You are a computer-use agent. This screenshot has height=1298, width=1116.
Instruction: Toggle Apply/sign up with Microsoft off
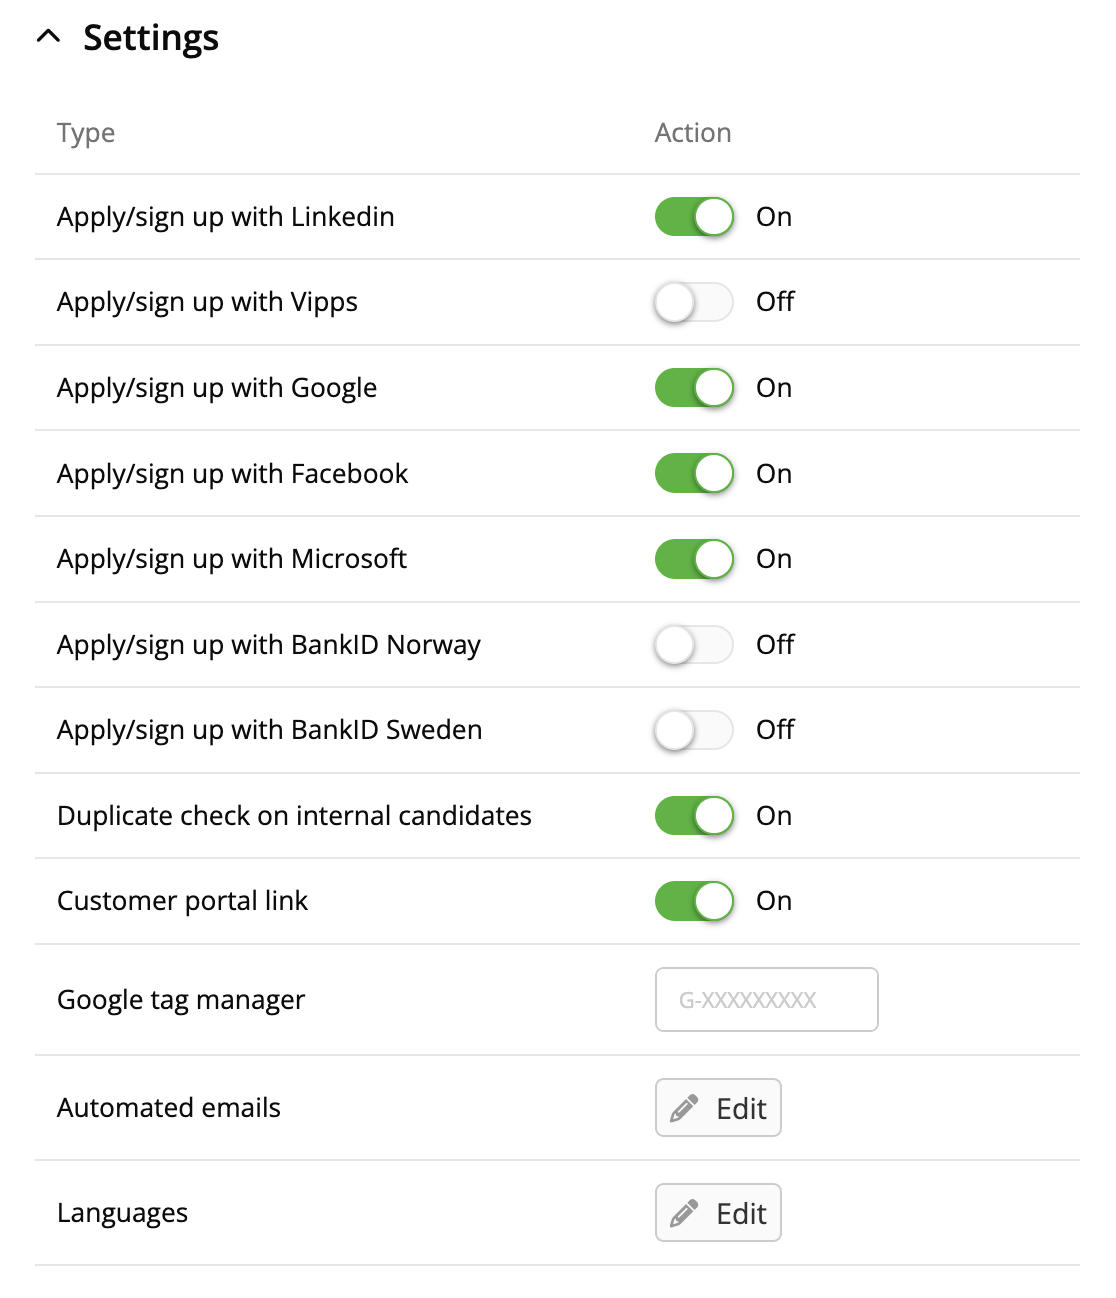click(694, 559)
